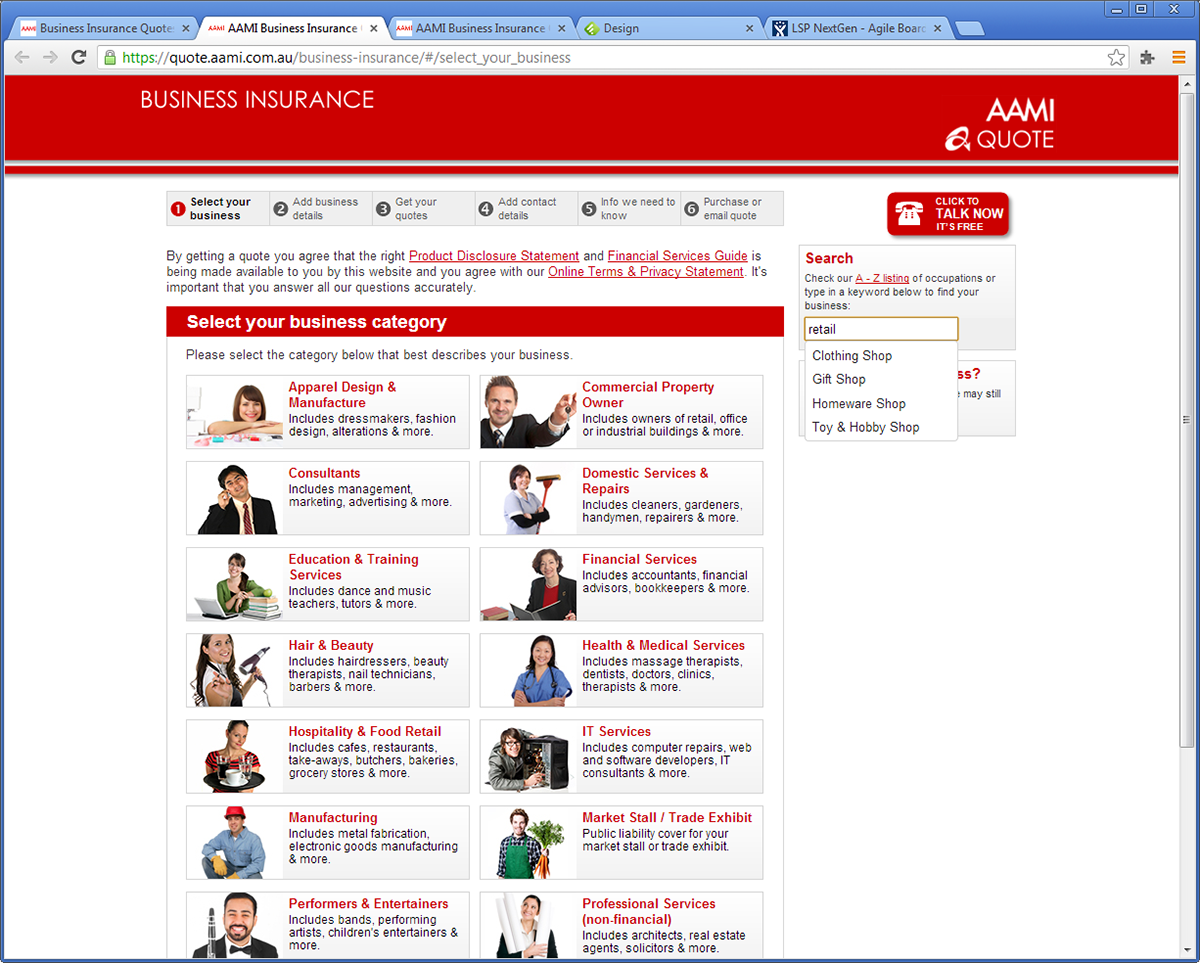
Task: Select the Manufacturing category
Action: tap(327, 842)
